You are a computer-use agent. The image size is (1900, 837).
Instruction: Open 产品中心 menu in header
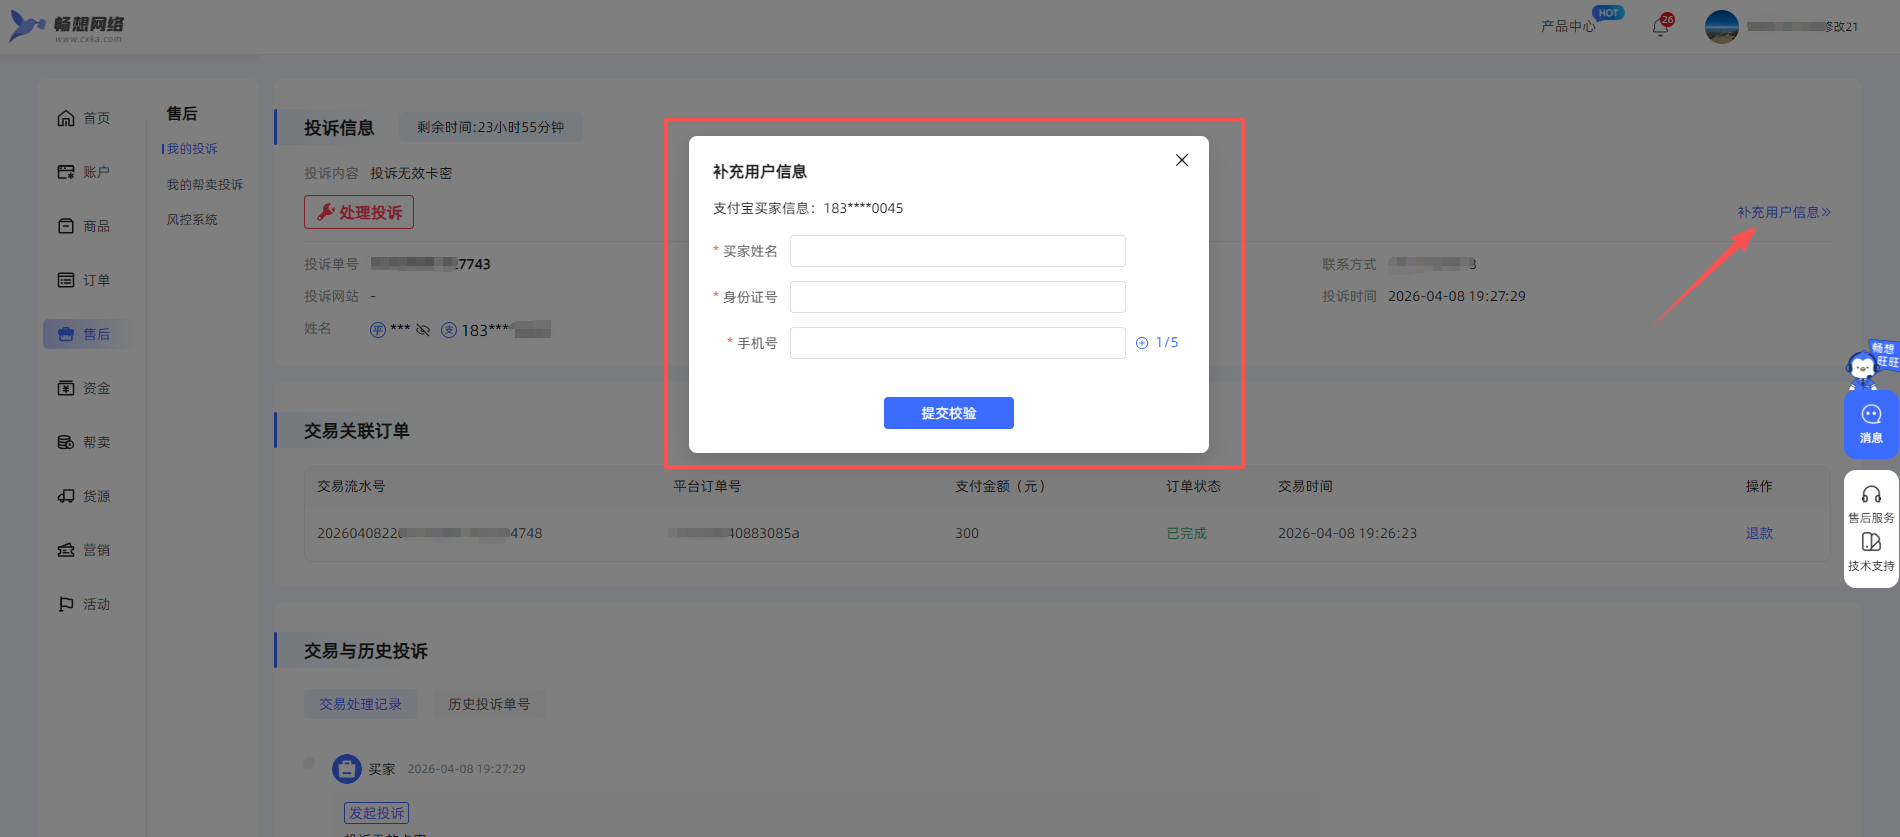point(1567,26)
